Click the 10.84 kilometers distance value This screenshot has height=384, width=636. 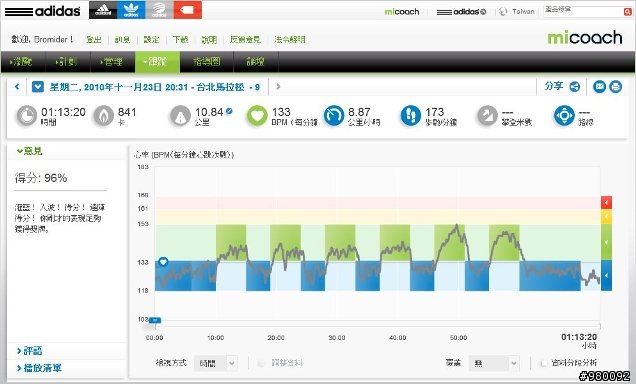209,112
